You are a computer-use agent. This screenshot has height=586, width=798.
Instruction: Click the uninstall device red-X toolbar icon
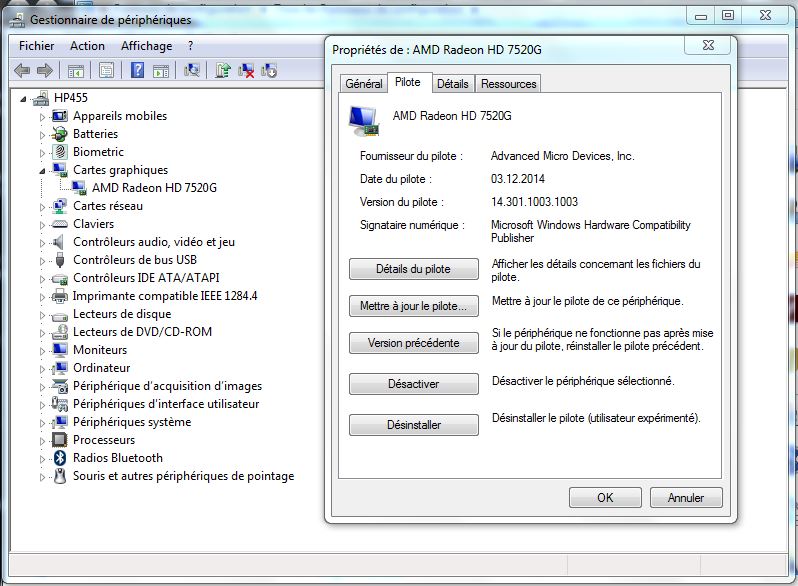[246, 70]
